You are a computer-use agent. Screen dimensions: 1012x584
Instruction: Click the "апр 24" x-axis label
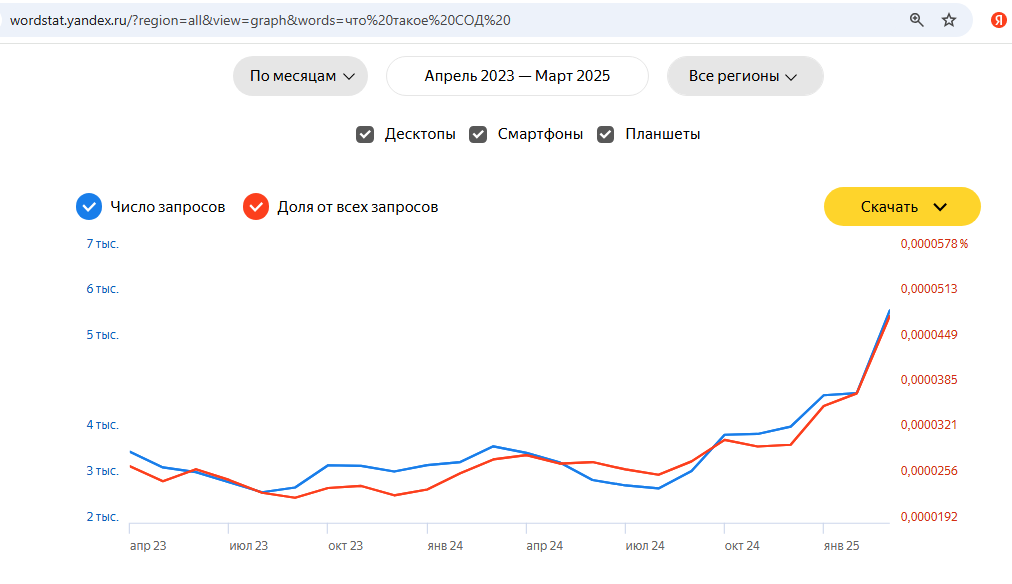(544, 546)
